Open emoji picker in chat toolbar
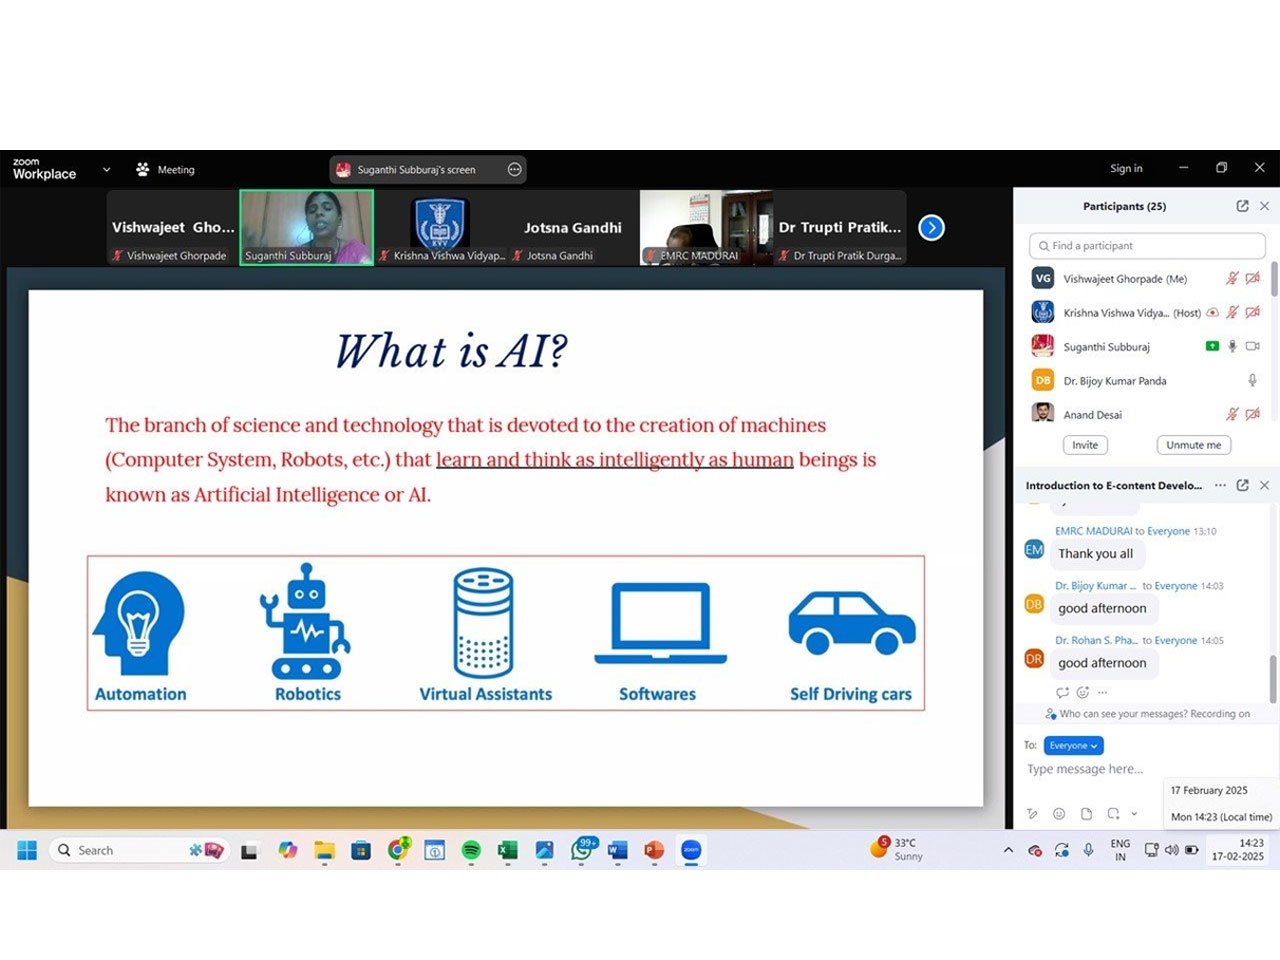1280x960 pixels. [1059, 814]
